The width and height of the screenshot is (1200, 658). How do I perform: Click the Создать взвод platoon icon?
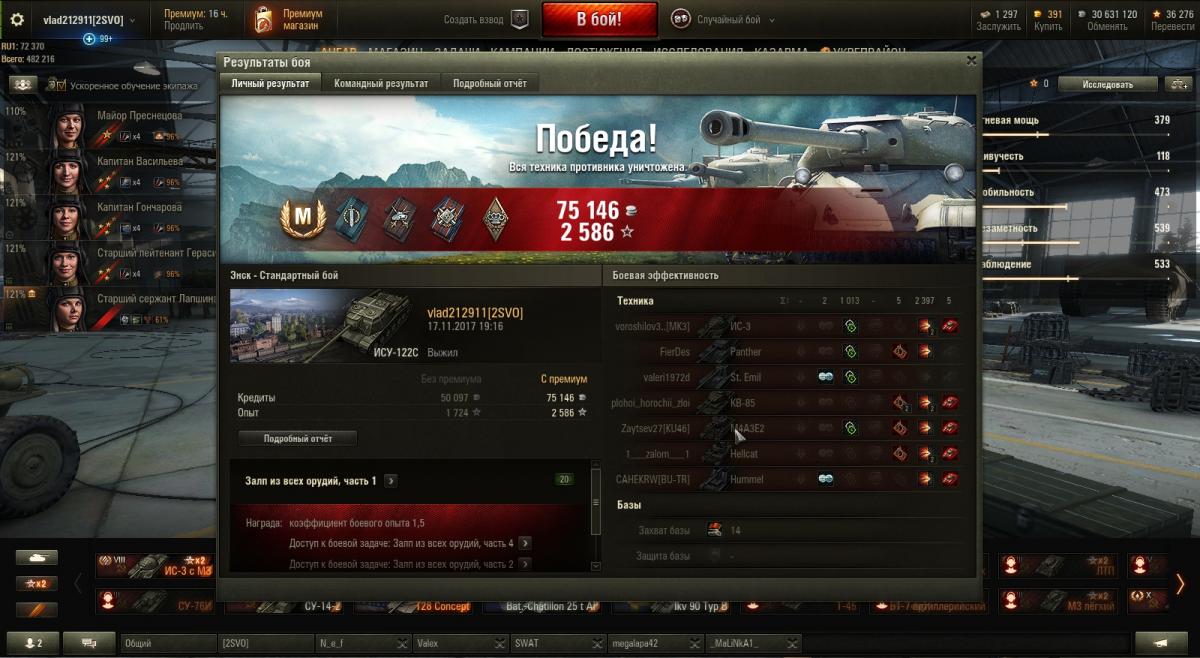tap(519, 19)
